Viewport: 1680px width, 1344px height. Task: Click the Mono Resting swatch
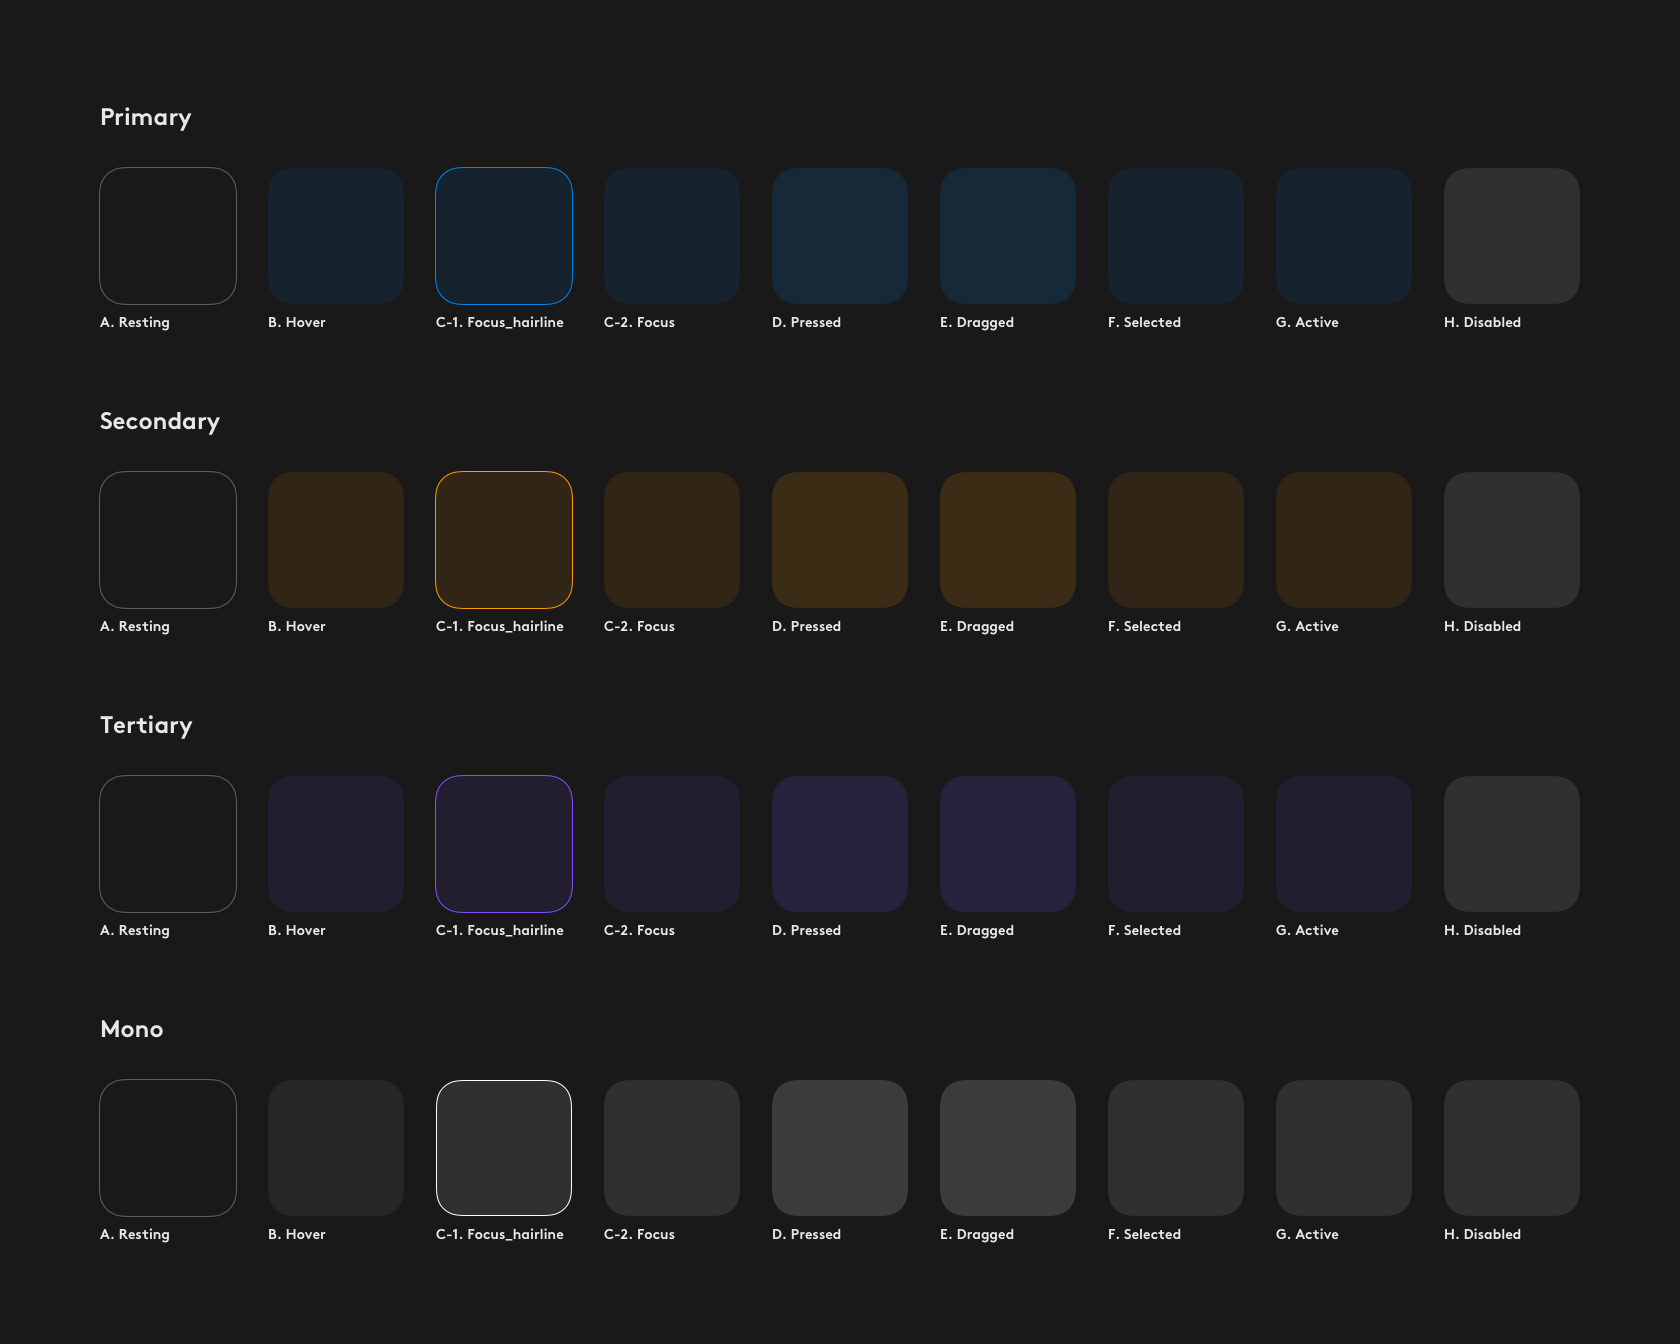pos(168,1148)
